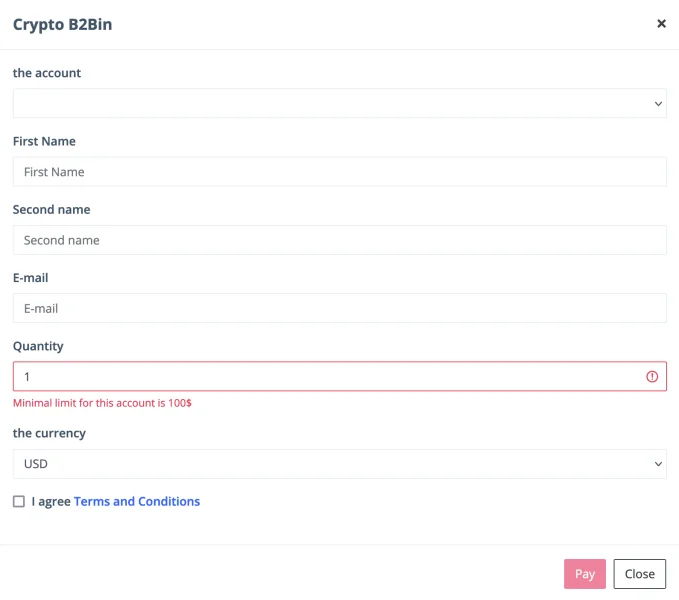The width and height of the screenshot is (679, 600).
Task: Focus the First Name input field
Action: 339,172
